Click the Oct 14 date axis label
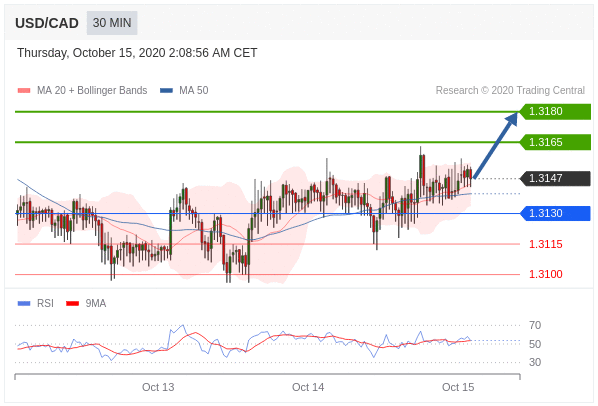The height and width of the screenshot is (406, 598). pos(308,387)
